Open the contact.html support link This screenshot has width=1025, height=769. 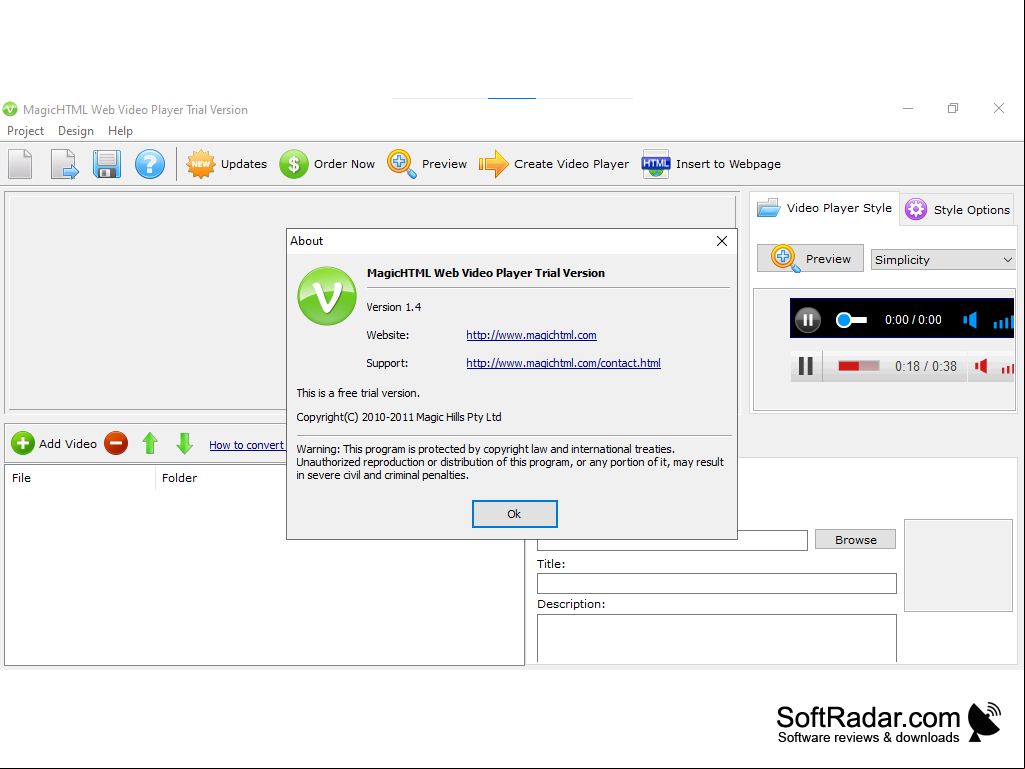[563, 363]
